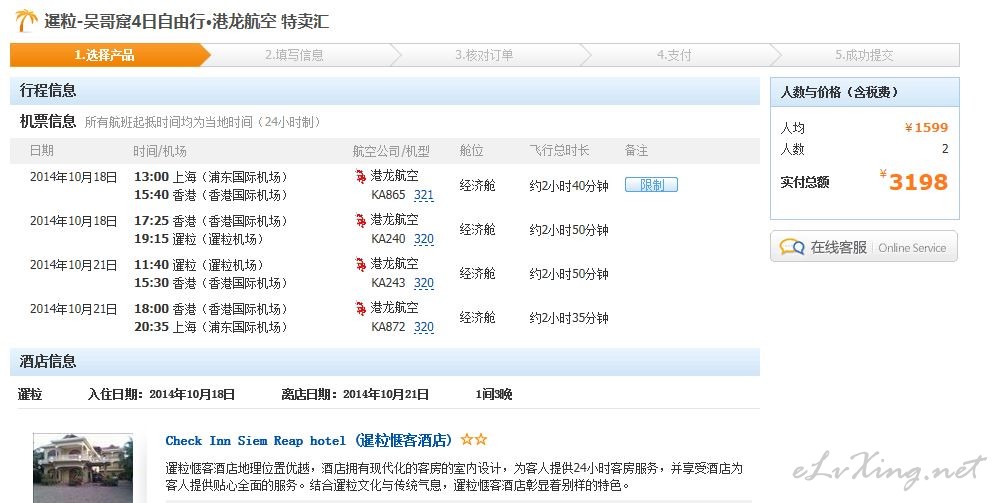Screen dimensions: 997x503
Task: Click the 舱位 column header
Action: 471,150
